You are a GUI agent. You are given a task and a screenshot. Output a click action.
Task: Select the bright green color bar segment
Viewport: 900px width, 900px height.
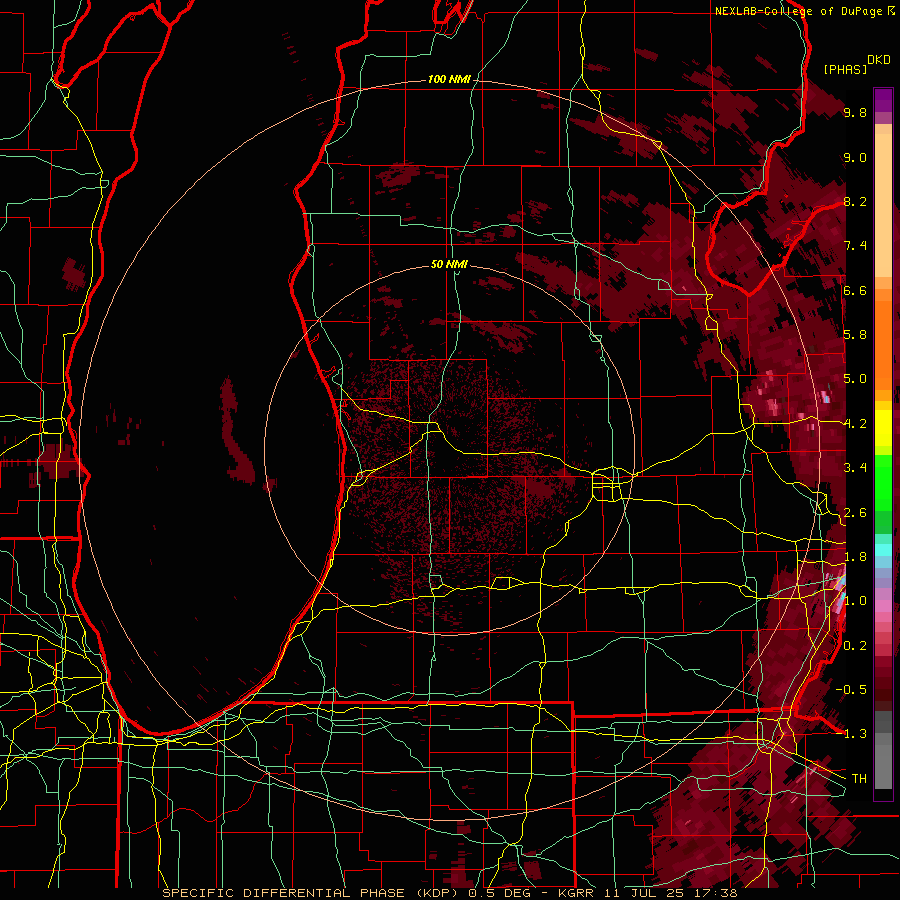click(x=883, y=483)
